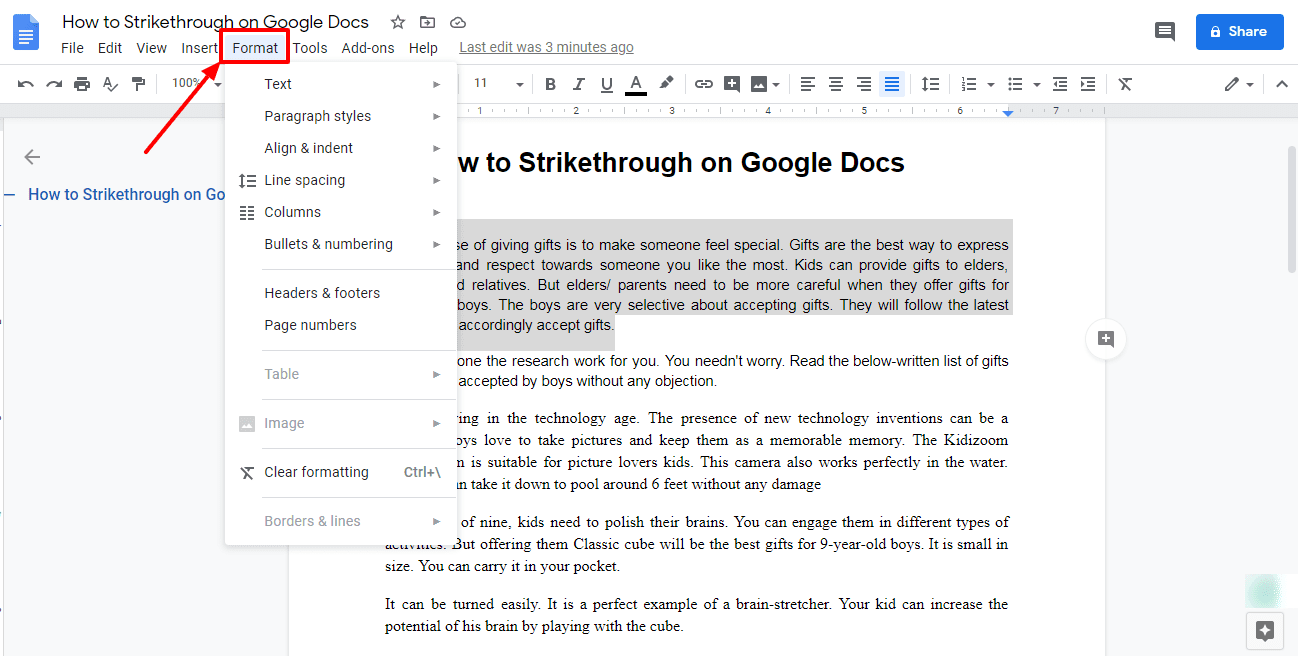Screen dimensions: 1298x656
Task: Apply a bulleted list
Action: (x=1015, y=84)
